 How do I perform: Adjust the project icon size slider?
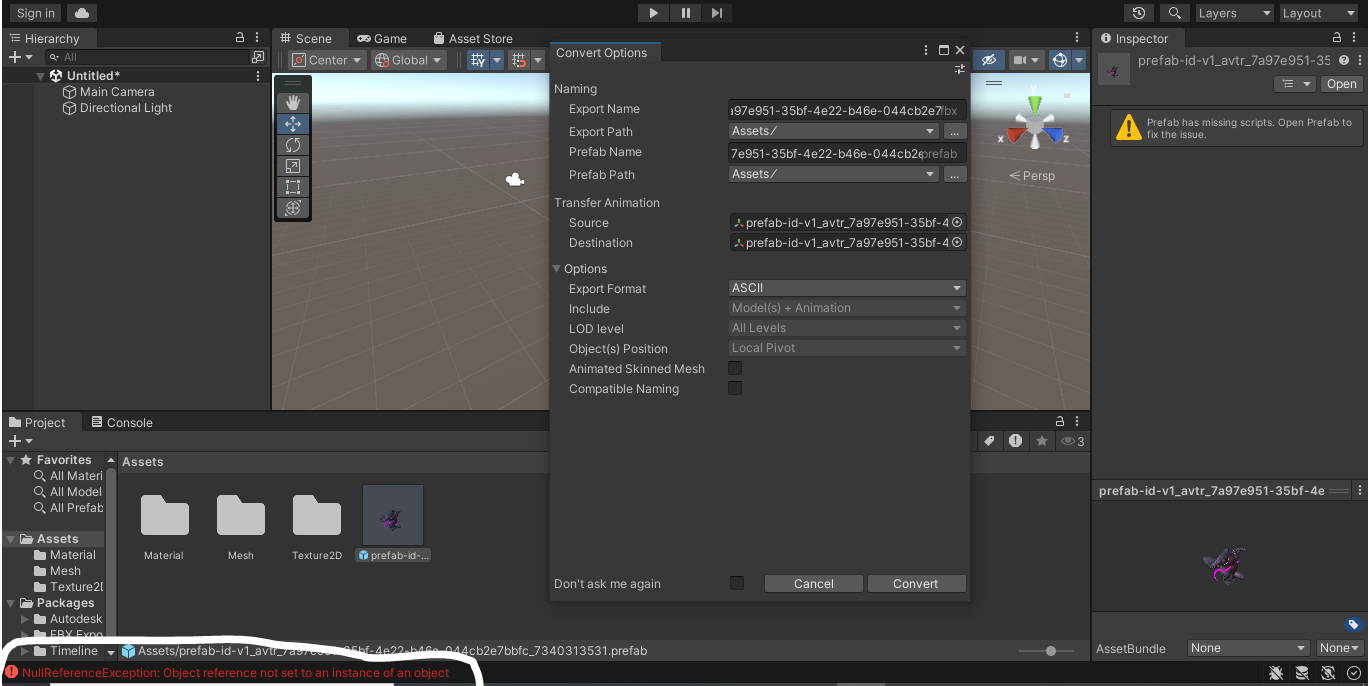point(1050,651)
